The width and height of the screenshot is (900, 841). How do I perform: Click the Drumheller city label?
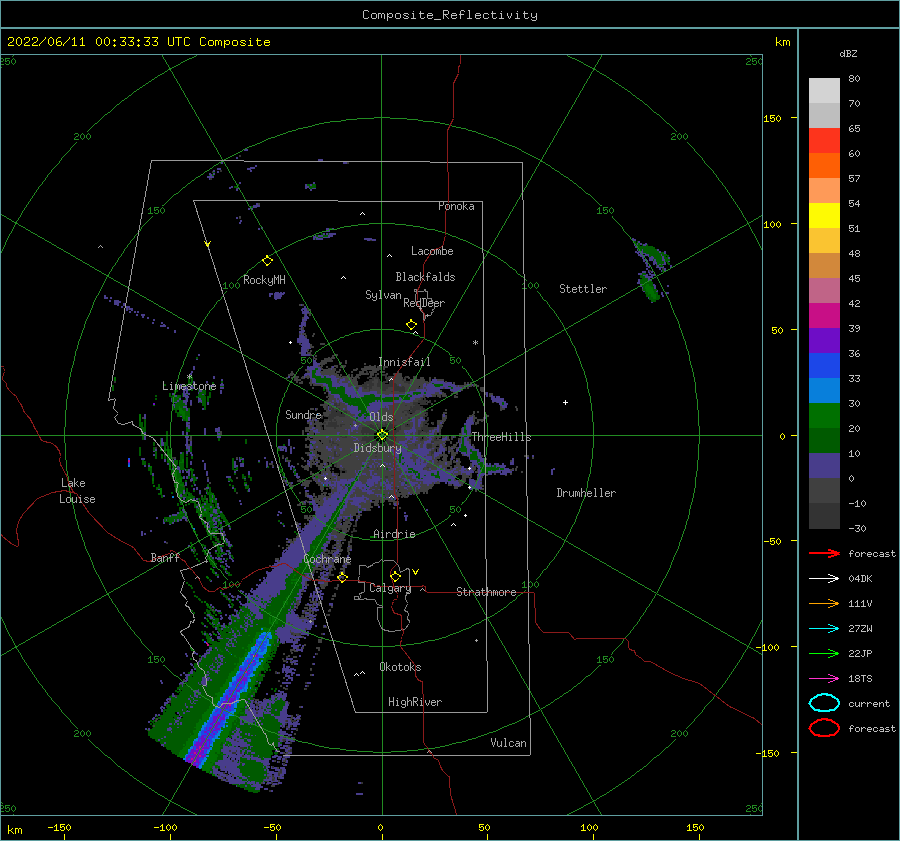tap(586, 493)
